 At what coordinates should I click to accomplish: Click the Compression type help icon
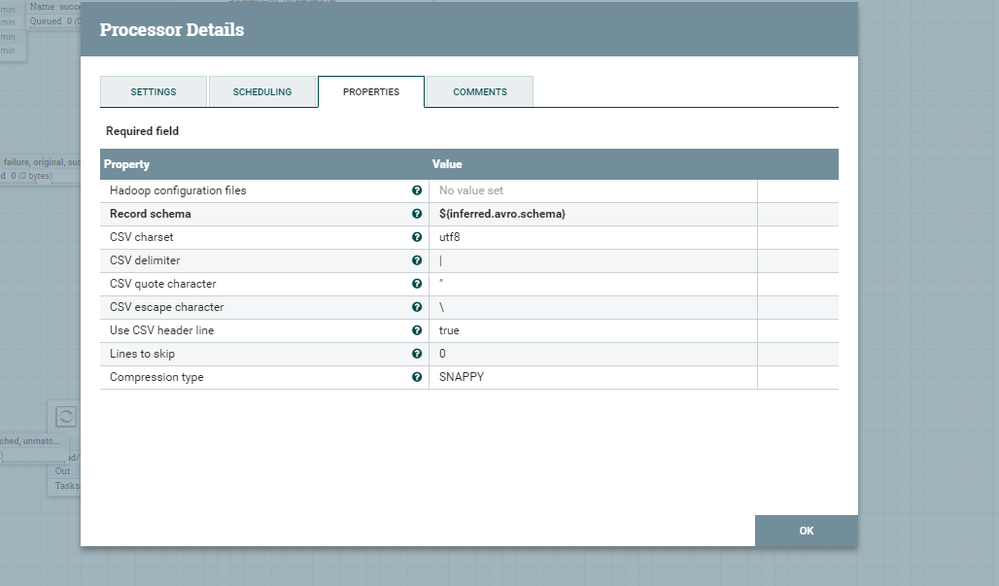click(417, 377)
